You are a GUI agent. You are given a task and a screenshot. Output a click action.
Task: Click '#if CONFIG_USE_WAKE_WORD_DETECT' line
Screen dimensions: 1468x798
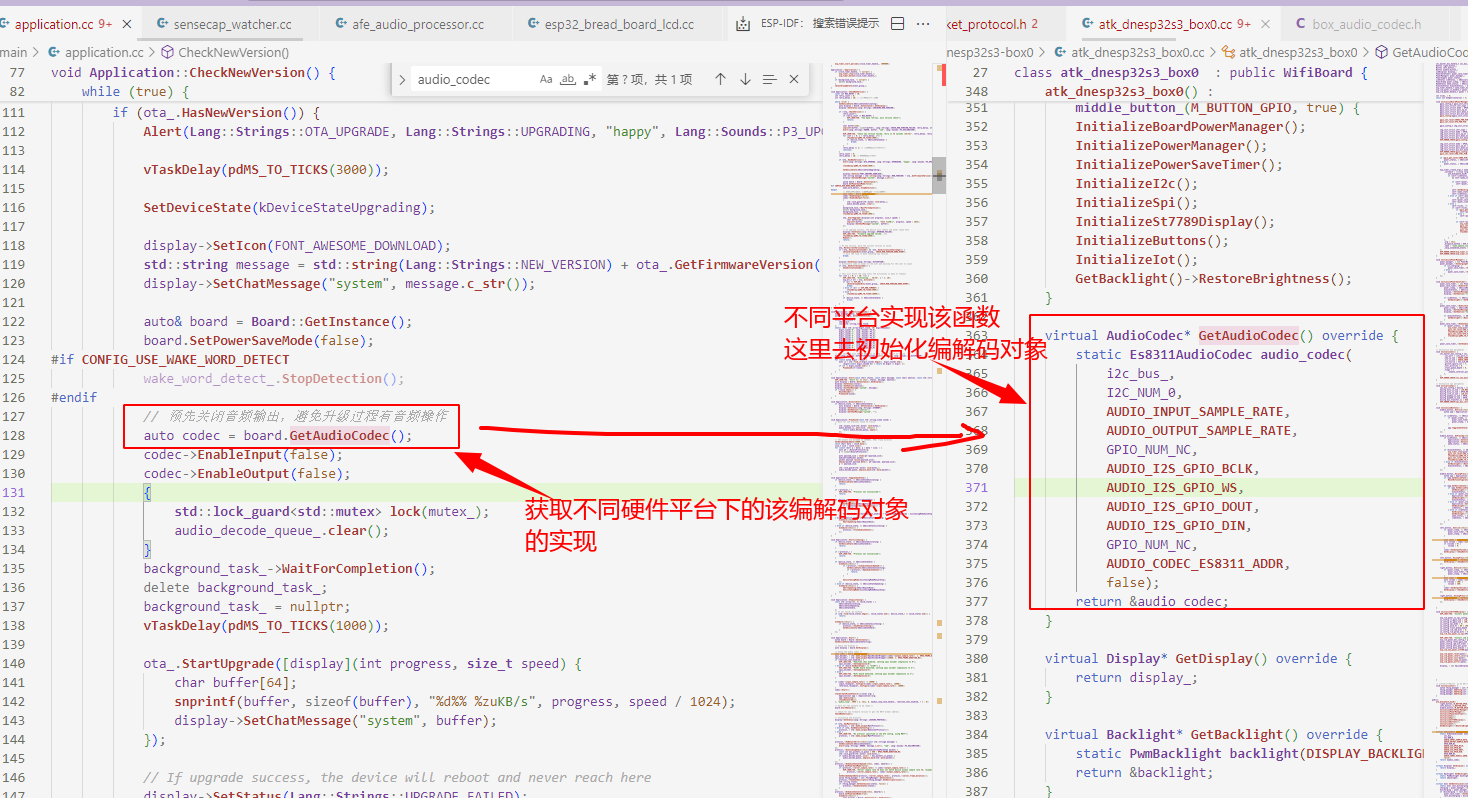pos(170,360)
